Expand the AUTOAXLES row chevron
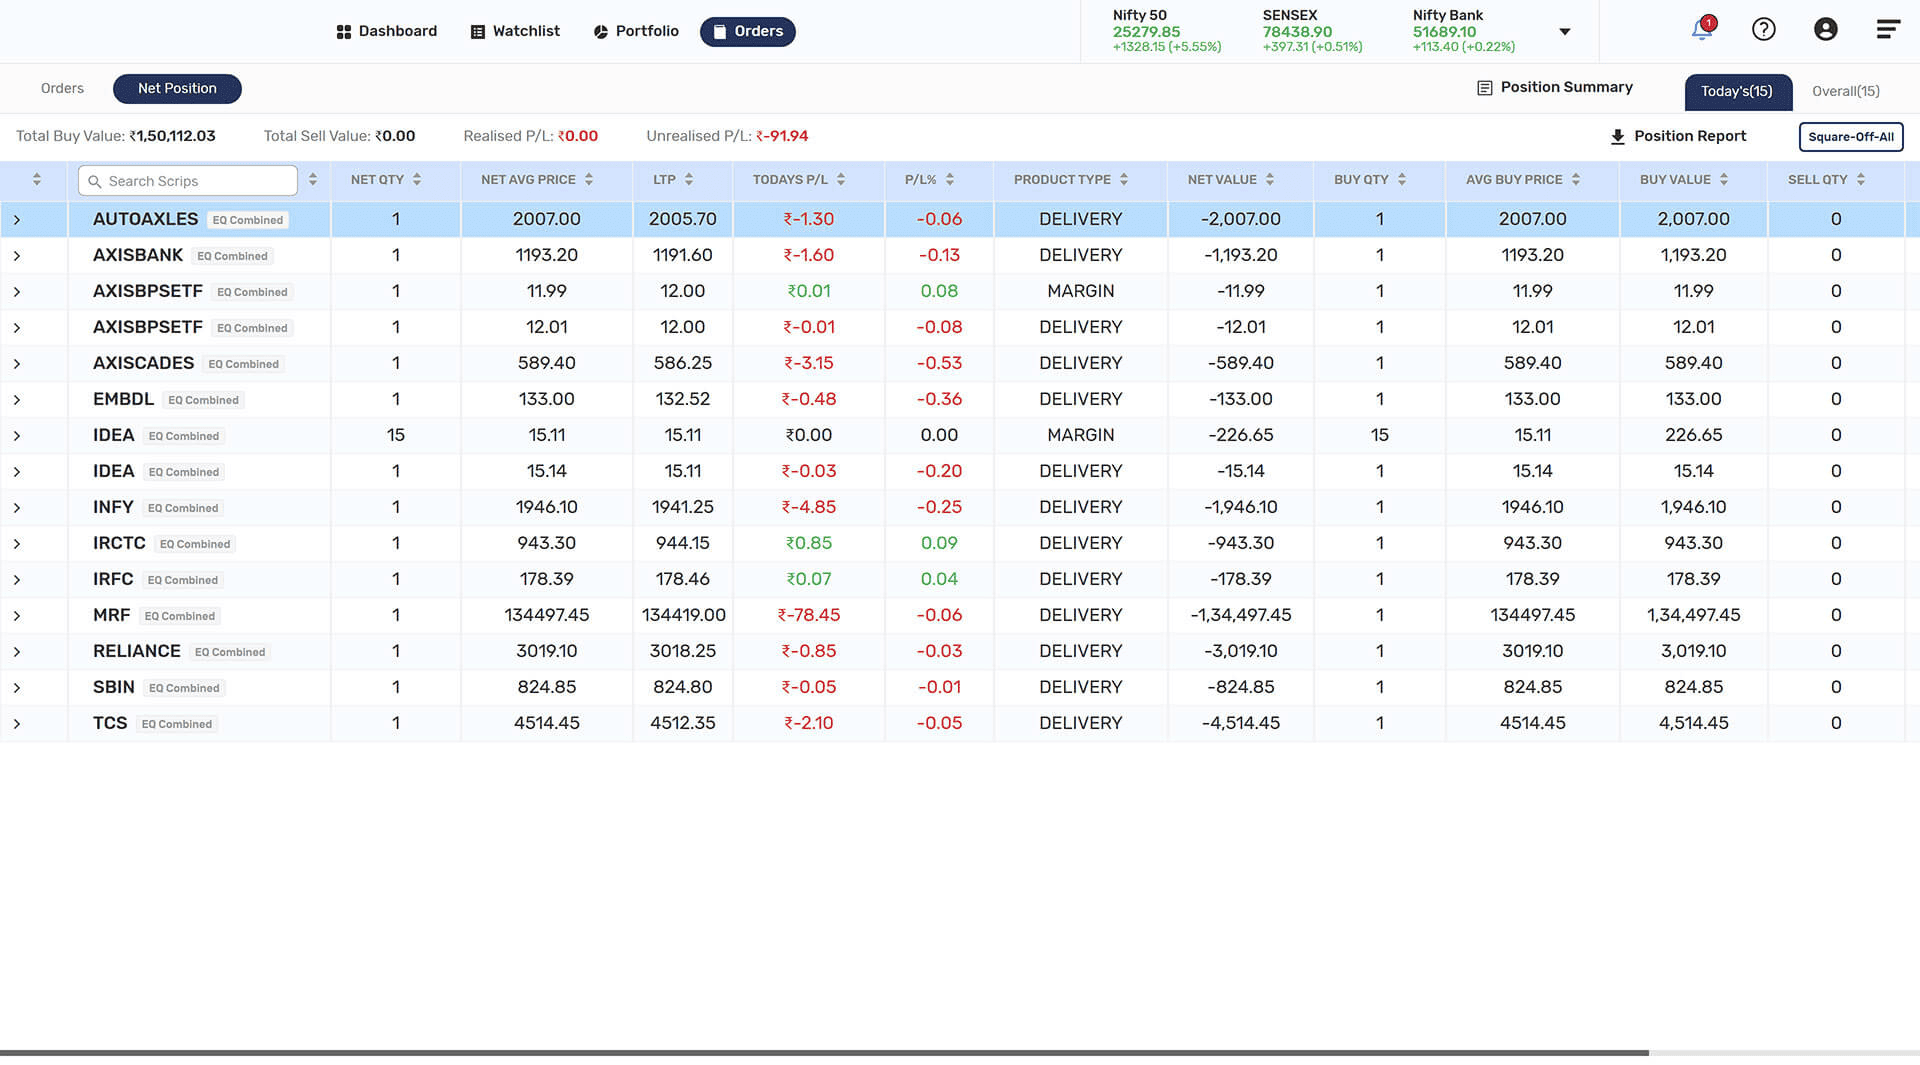Viewport: 1920px width, 1065px height. coord(17,220)
